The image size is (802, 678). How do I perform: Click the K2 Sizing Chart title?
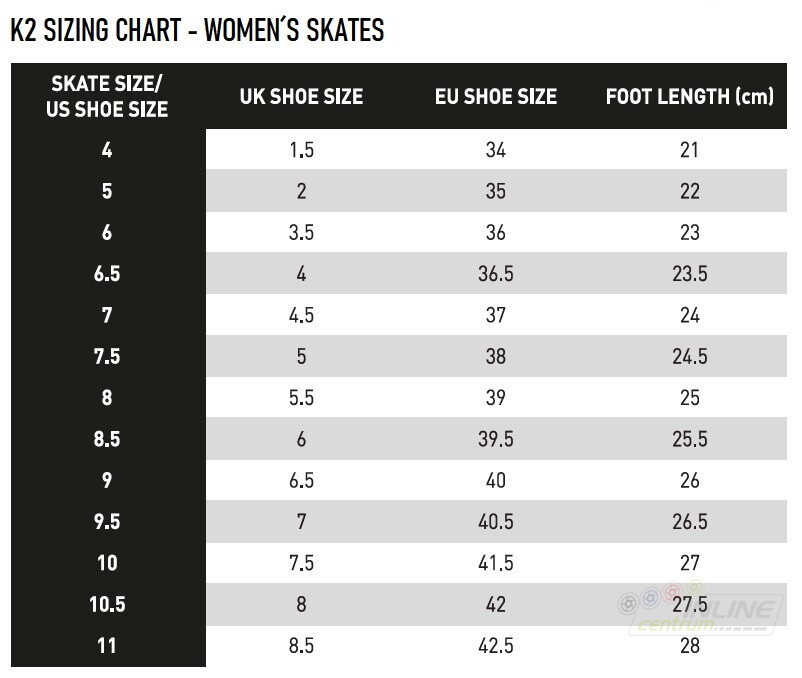pos(197,30)
